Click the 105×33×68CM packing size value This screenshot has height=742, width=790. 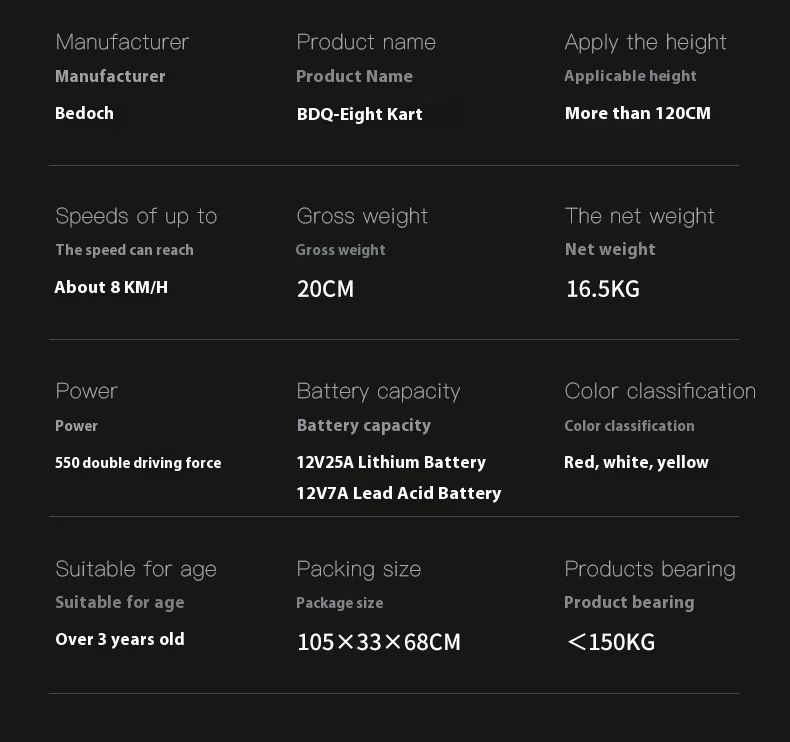378,642
